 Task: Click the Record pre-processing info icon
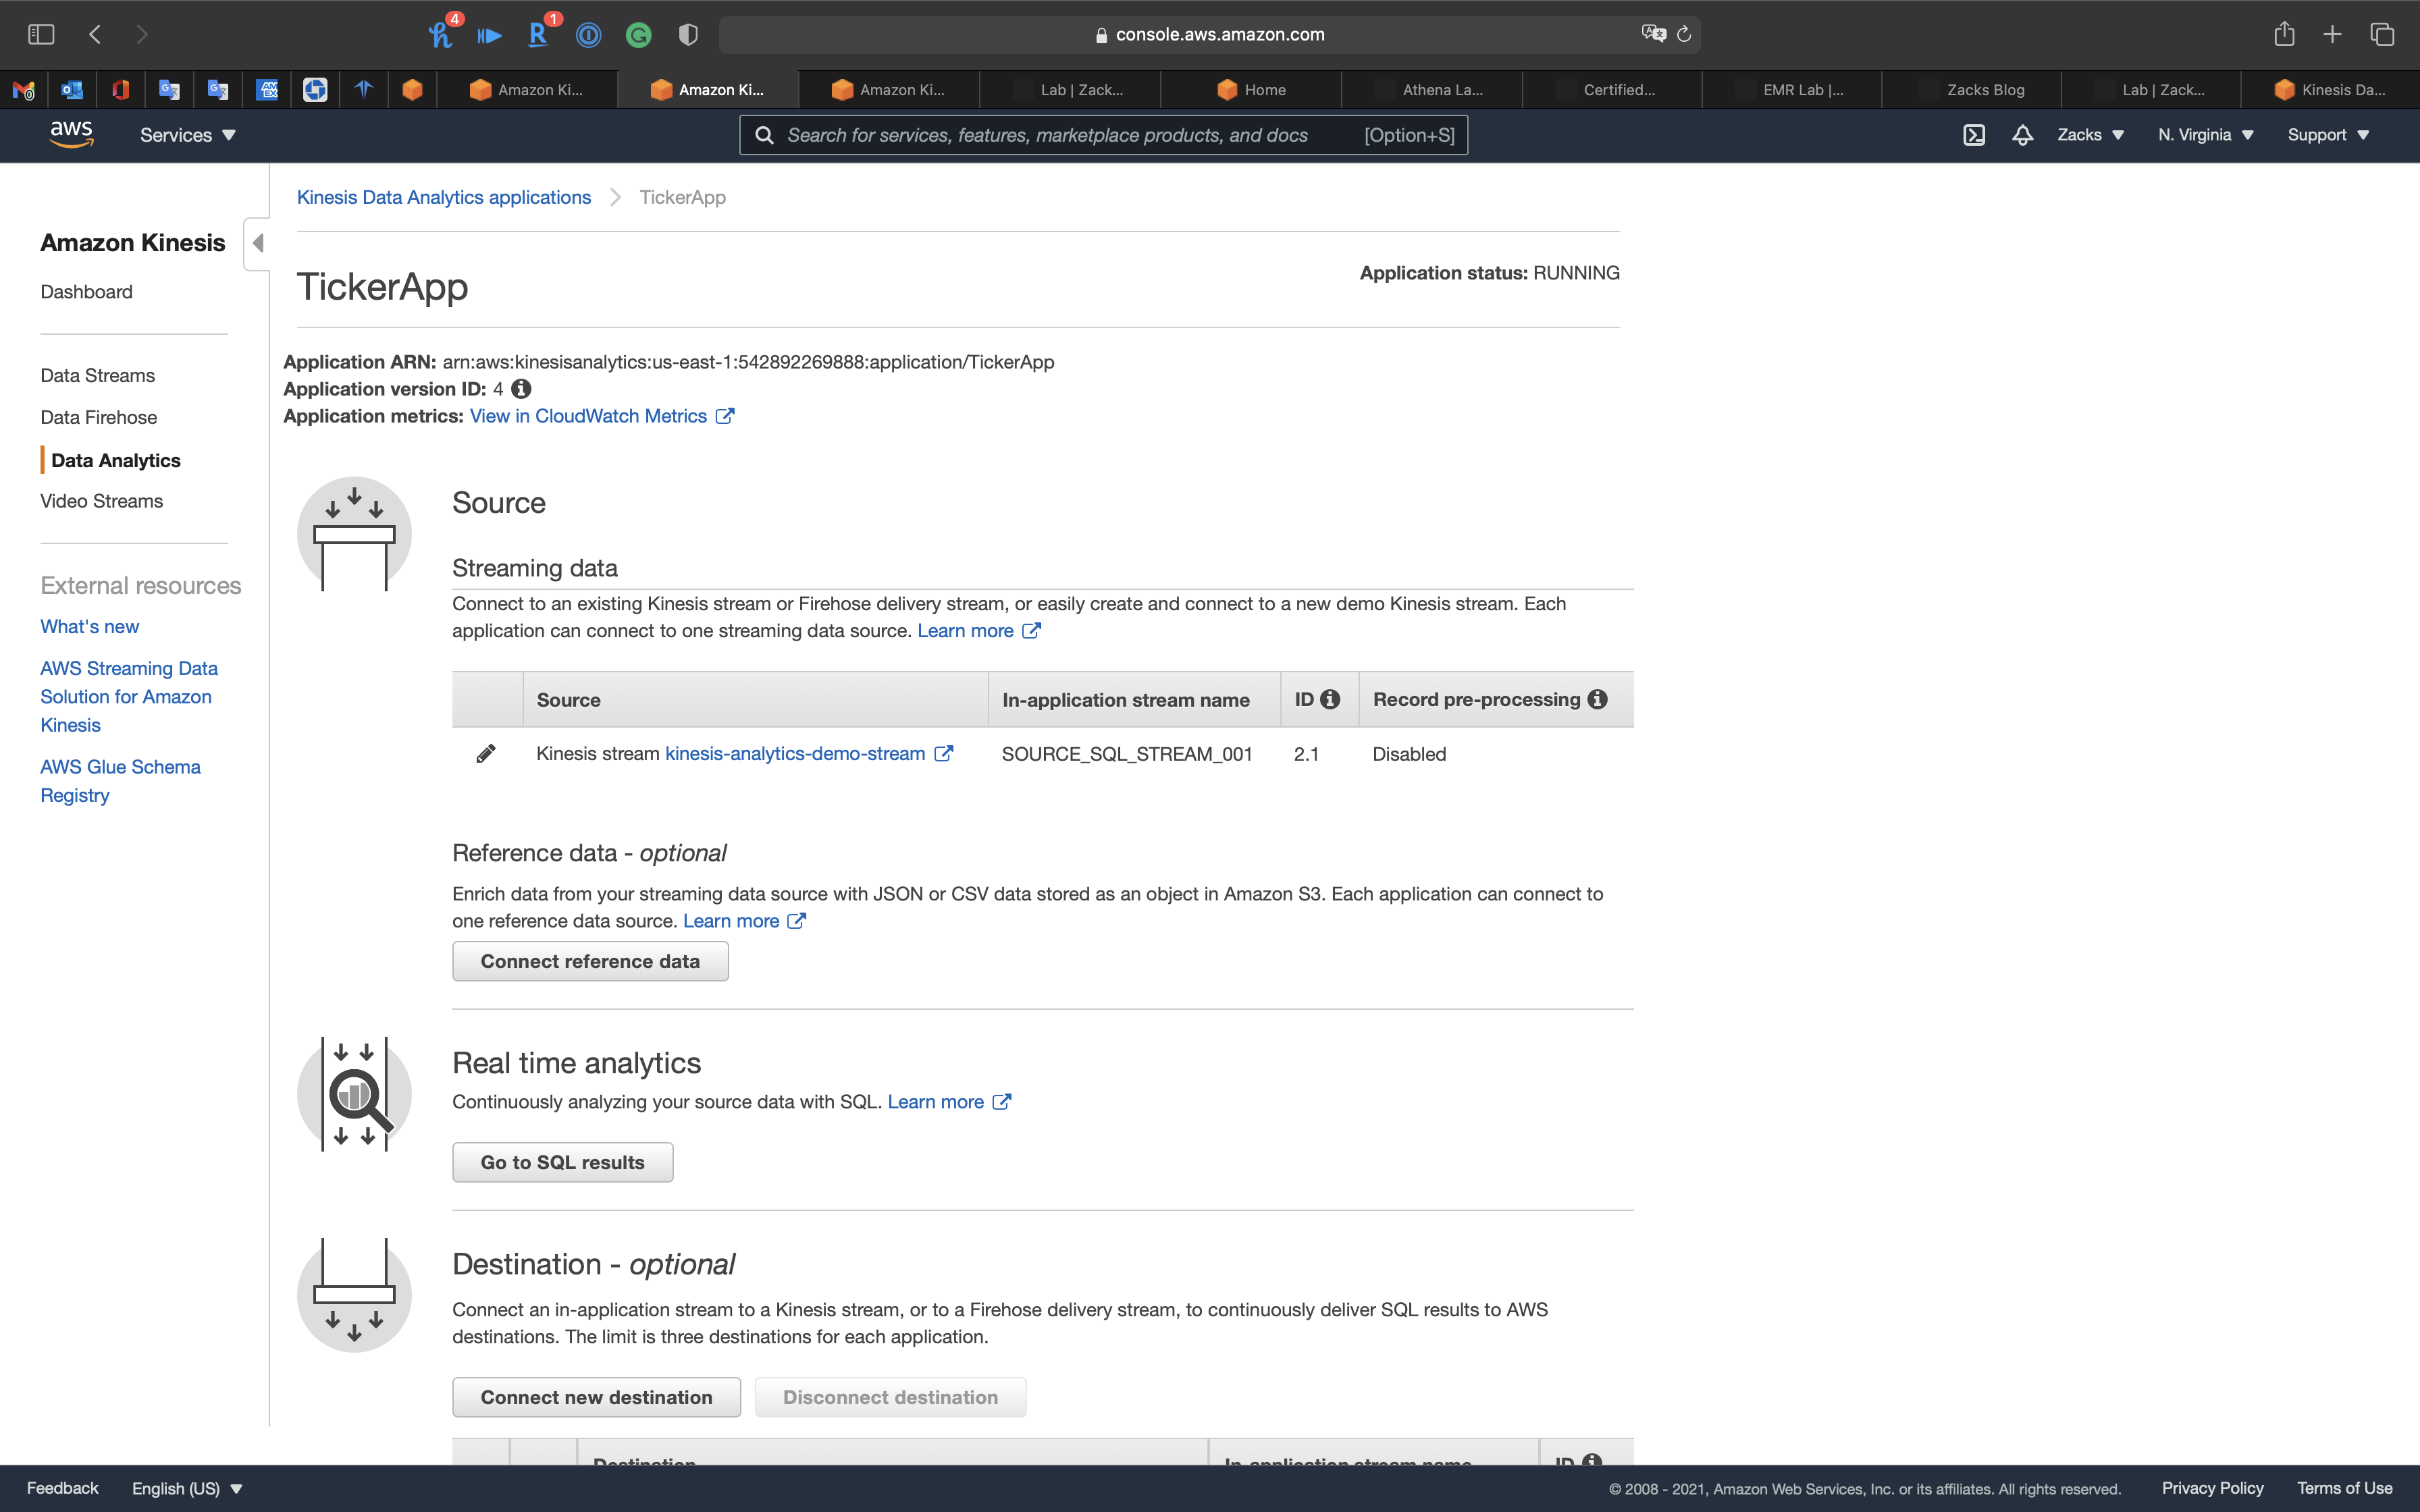1598,700
